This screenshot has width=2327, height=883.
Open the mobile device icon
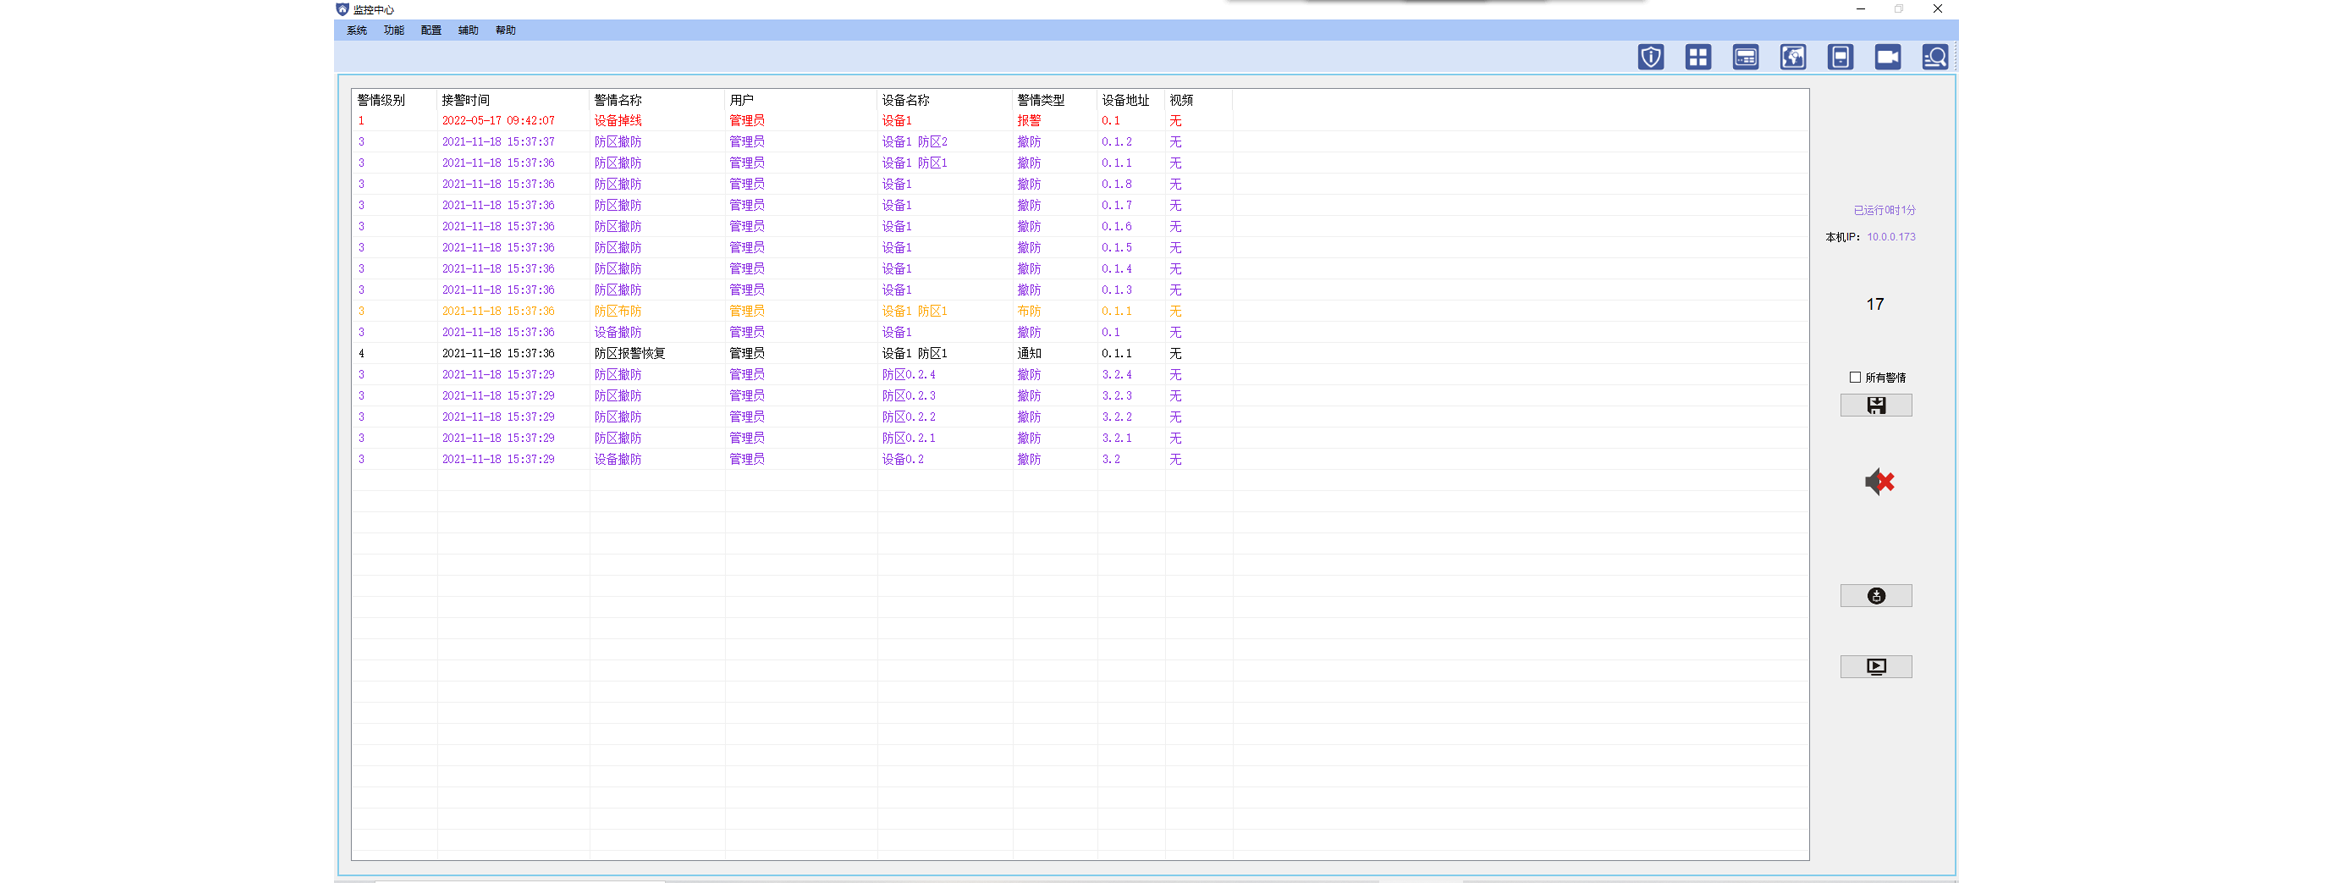(x=1840, y=57)
